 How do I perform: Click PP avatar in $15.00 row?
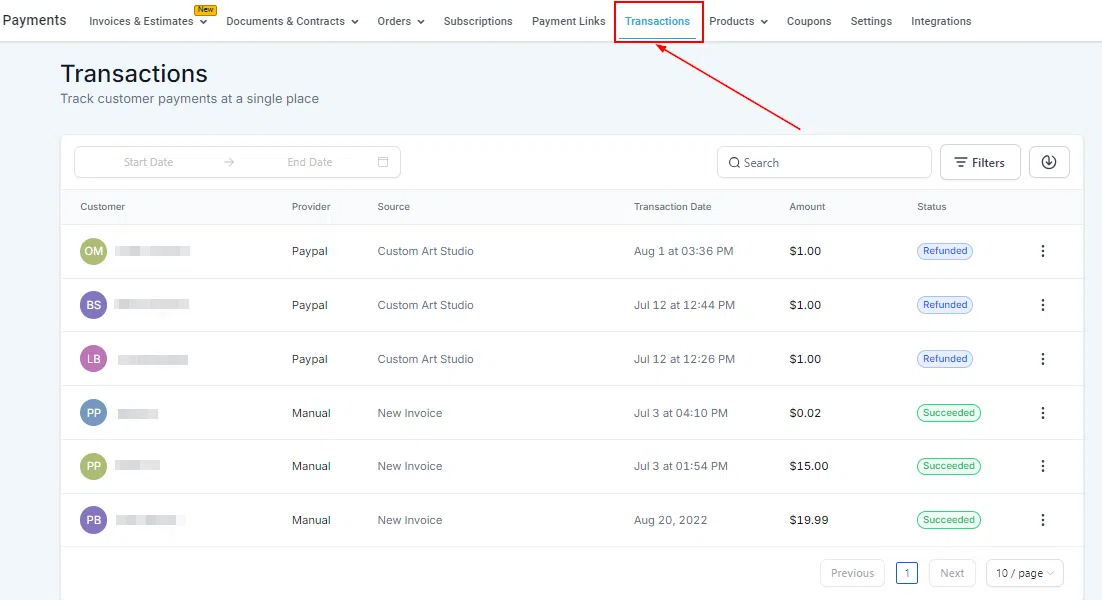click(93, 466)
